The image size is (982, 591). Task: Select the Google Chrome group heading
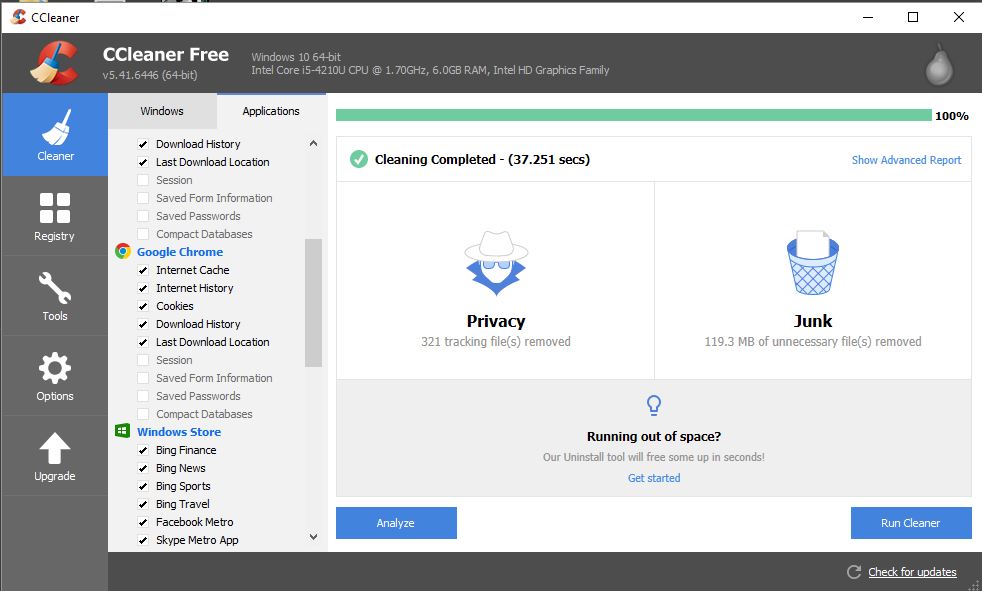click(180, 252)
